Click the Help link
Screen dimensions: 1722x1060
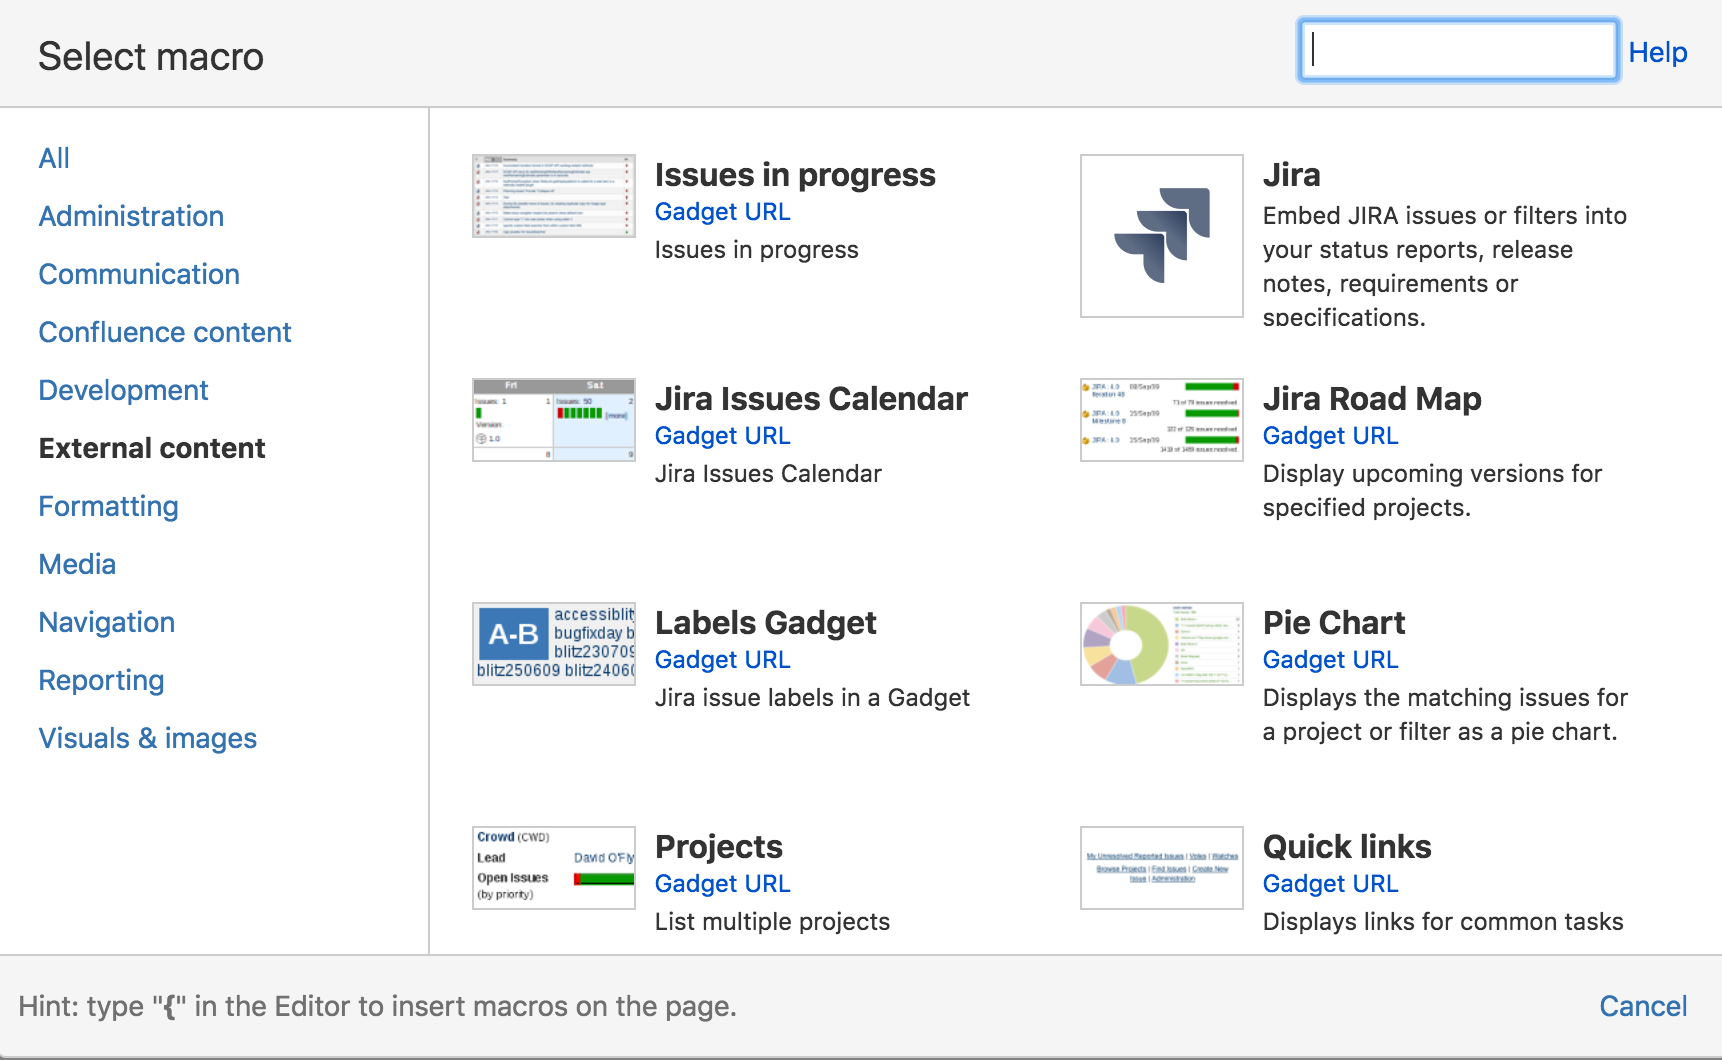1657,52
